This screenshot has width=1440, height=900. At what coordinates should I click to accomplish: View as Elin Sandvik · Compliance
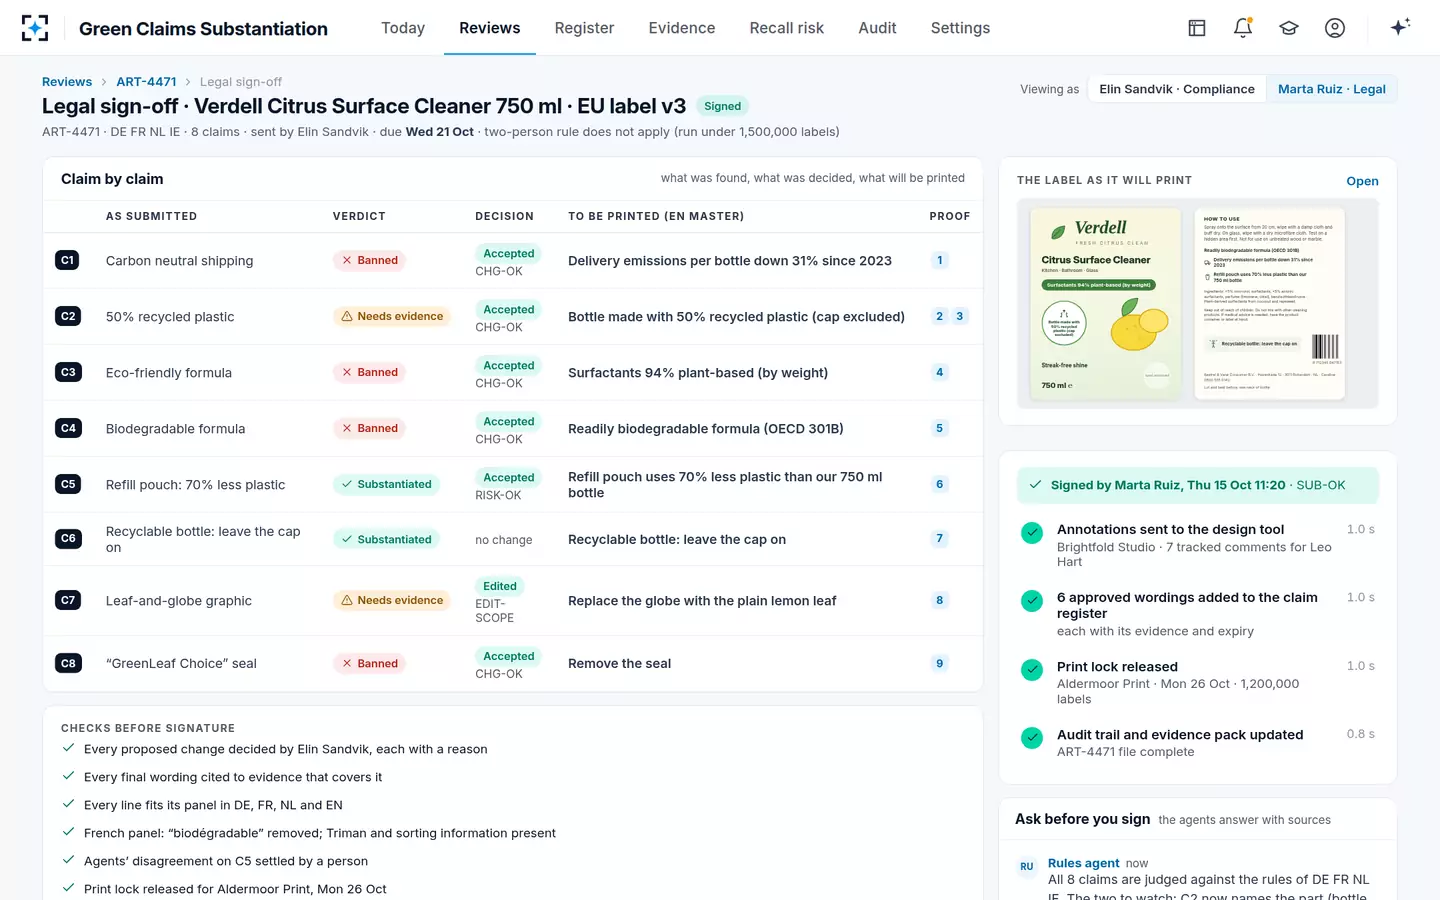click(1177, 89)
